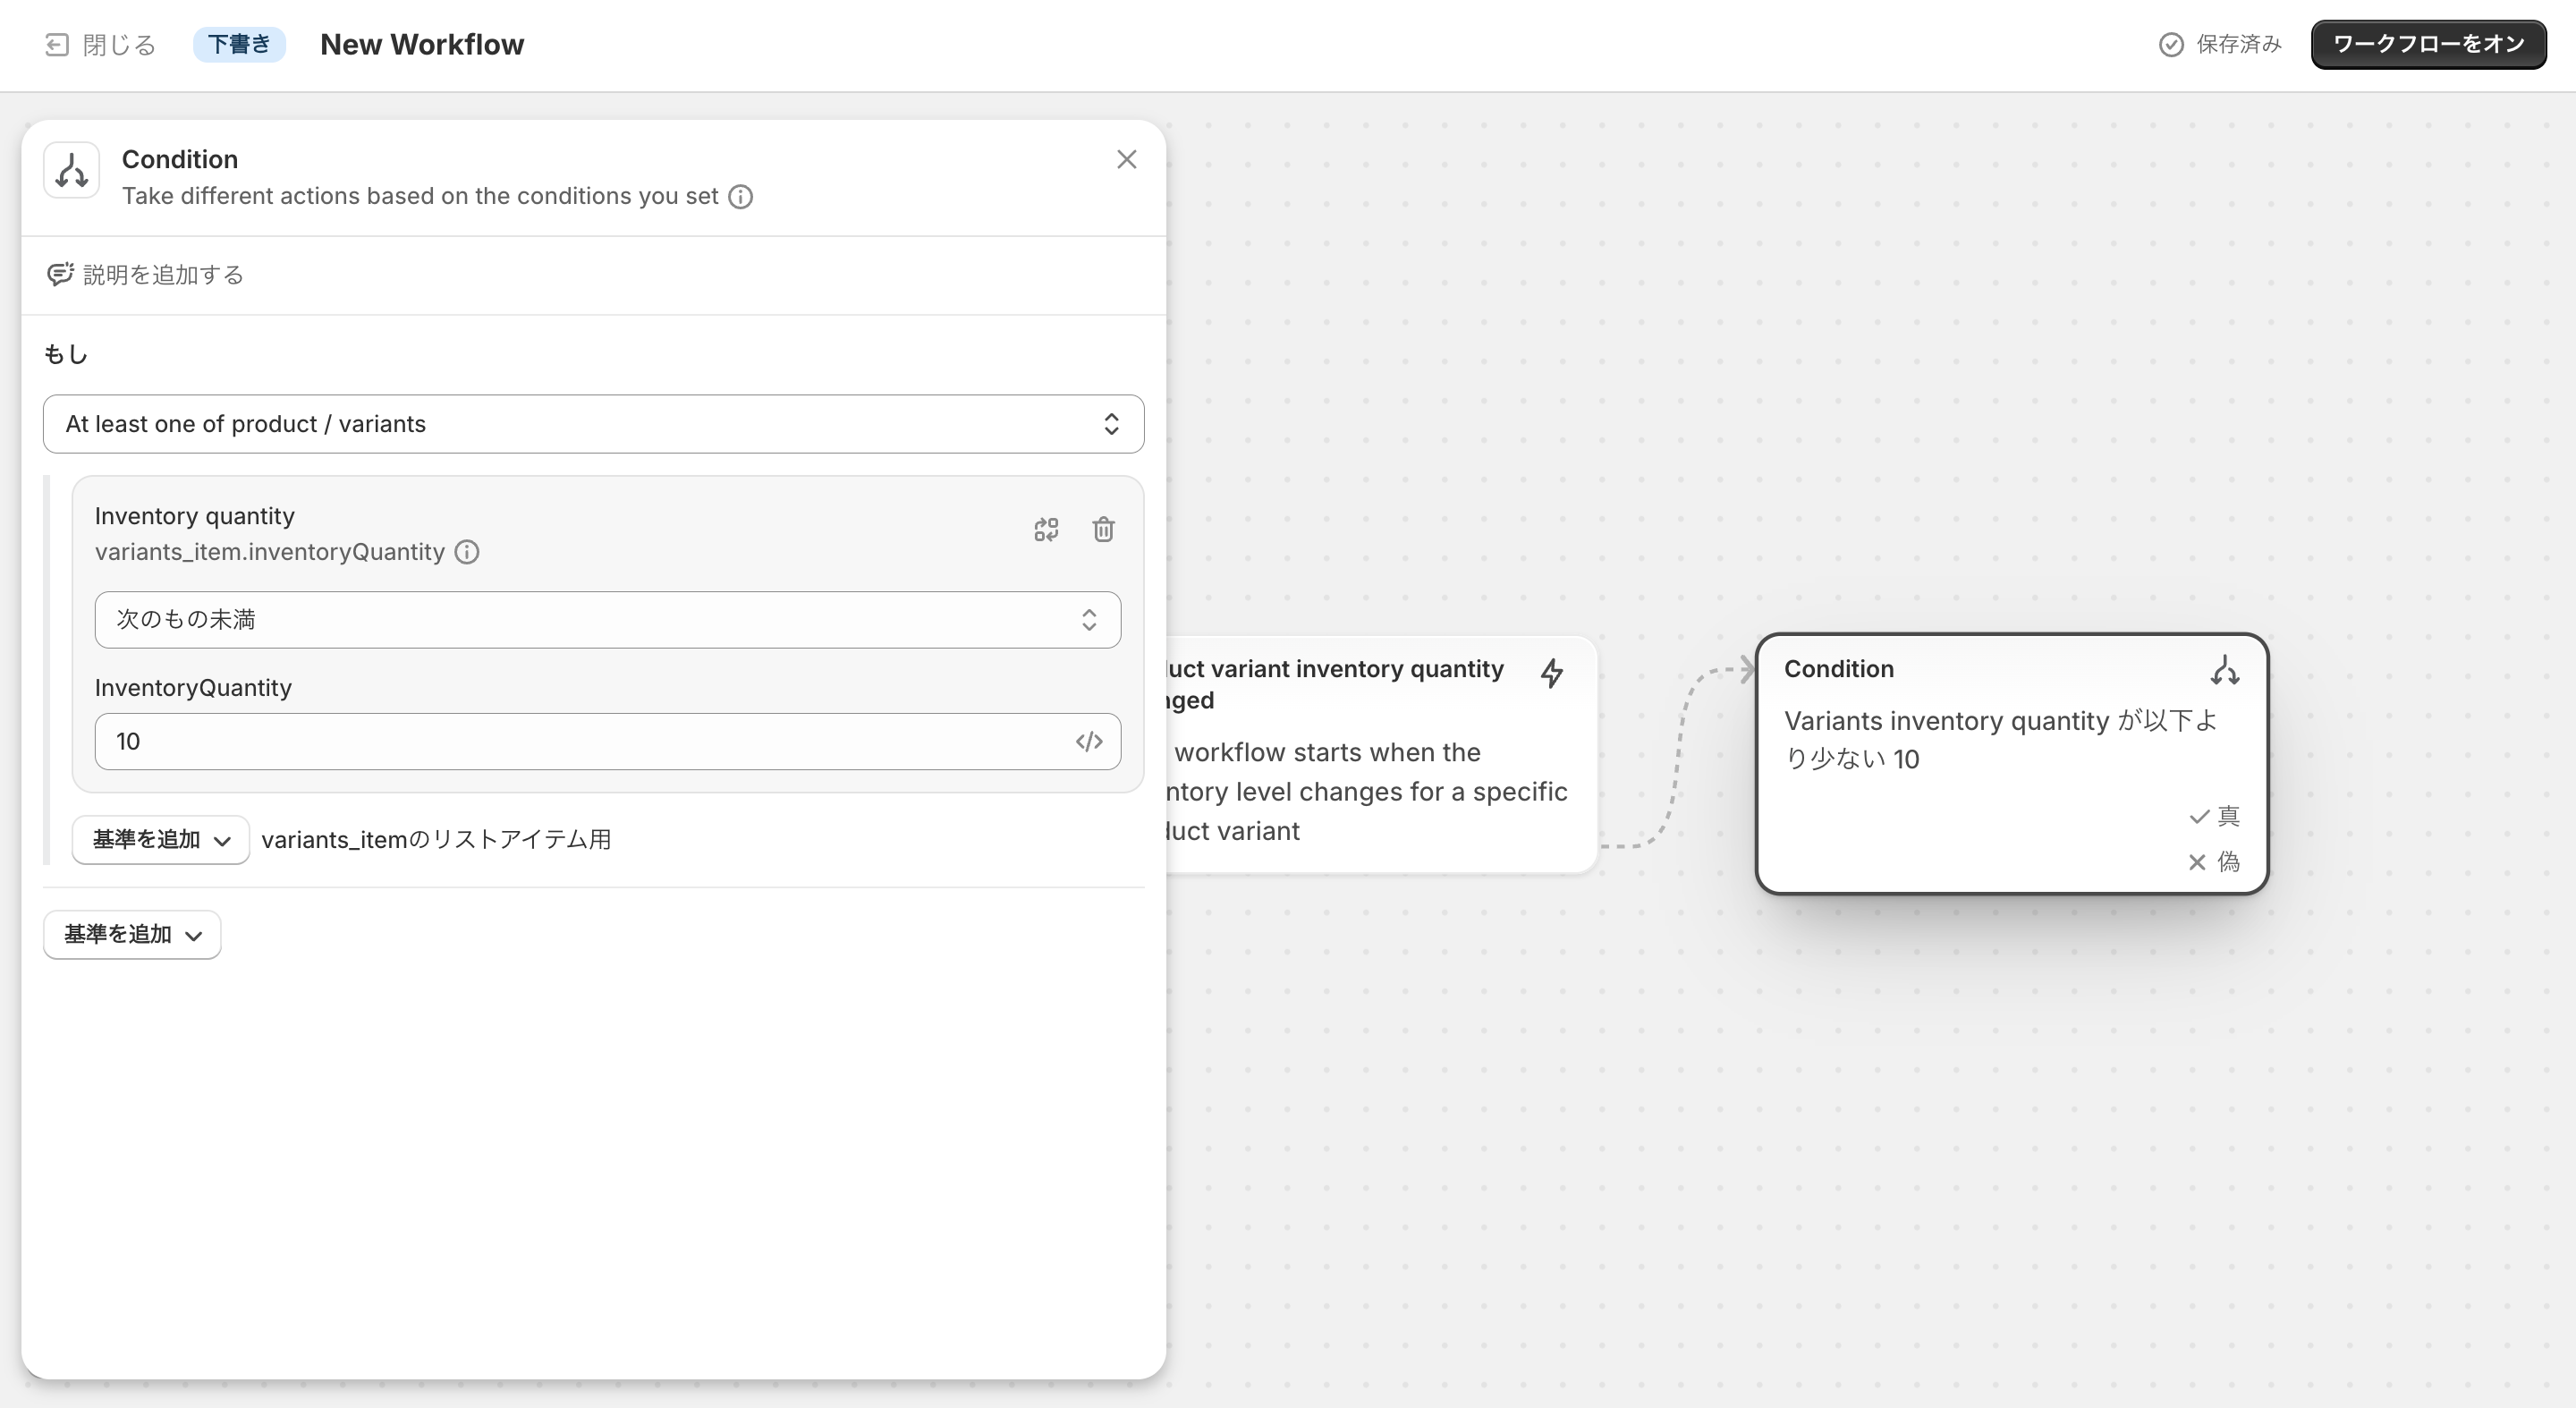
Task: Click the branch icon on the Condition node
Action: tap(2225, 670)
